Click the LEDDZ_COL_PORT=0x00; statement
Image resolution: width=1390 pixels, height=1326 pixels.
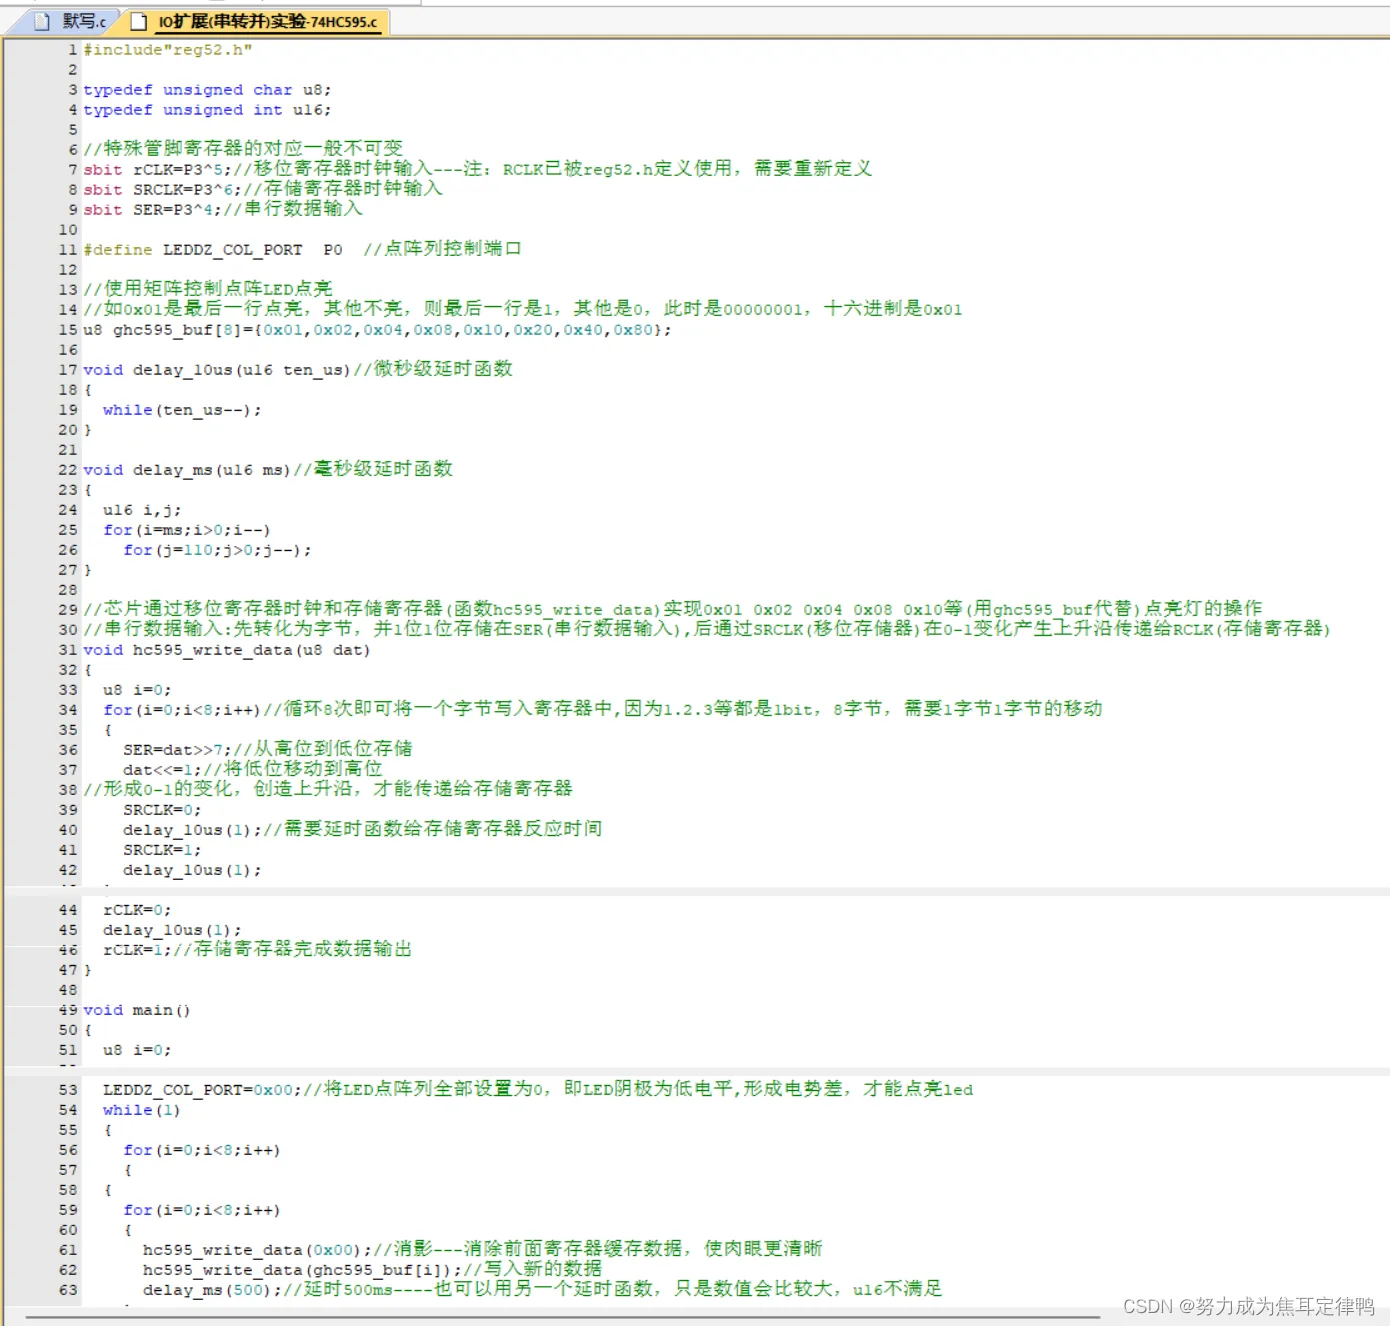[202, 1090]
